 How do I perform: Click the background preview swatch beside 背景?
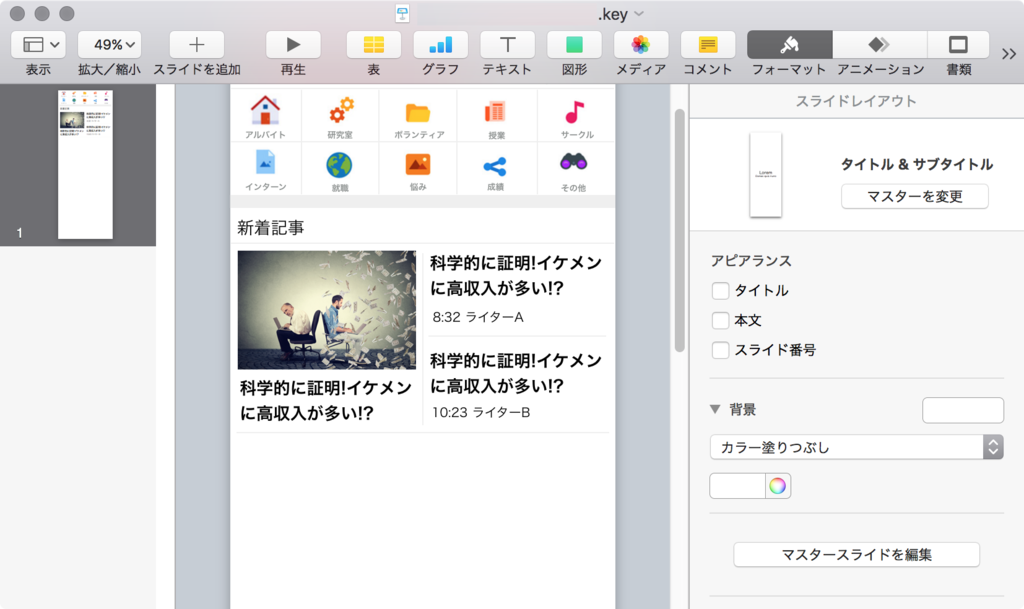tap(963, 410)
